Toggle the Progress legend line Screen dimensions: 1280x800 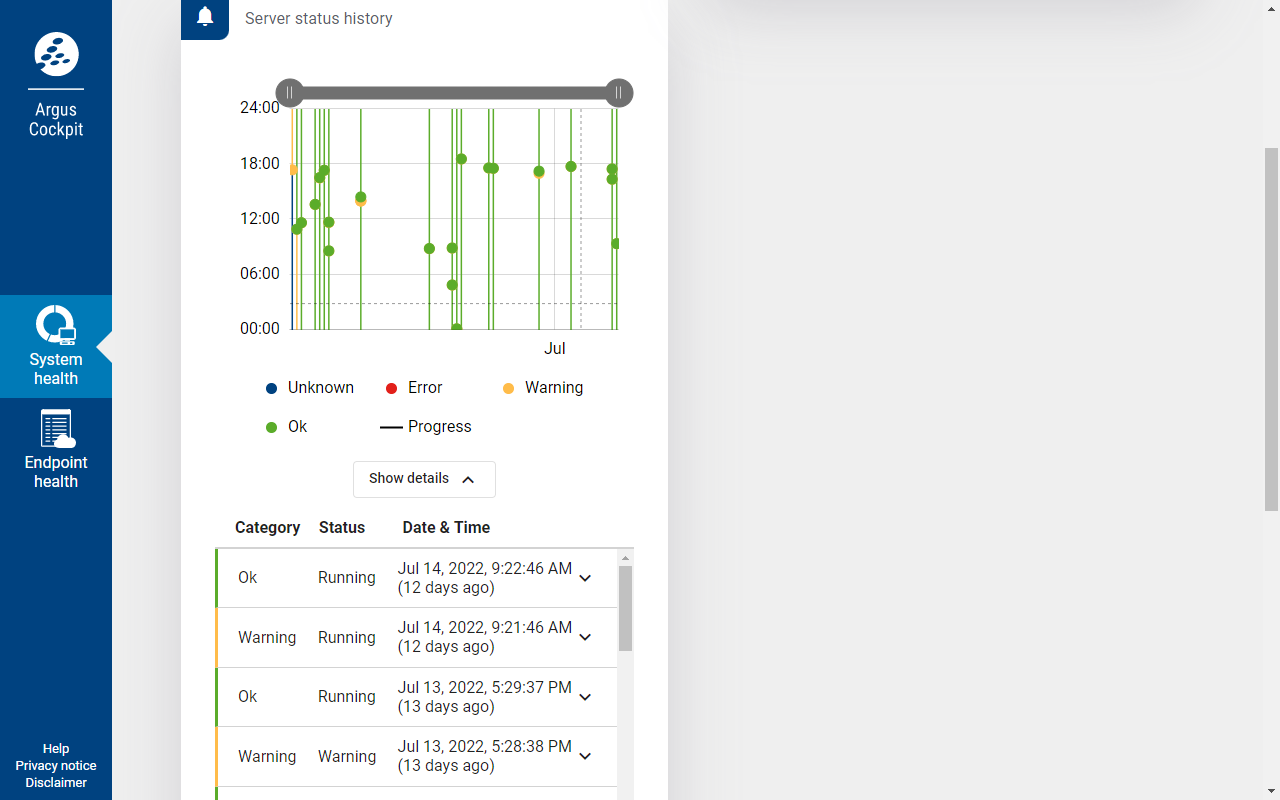point(426,427)
